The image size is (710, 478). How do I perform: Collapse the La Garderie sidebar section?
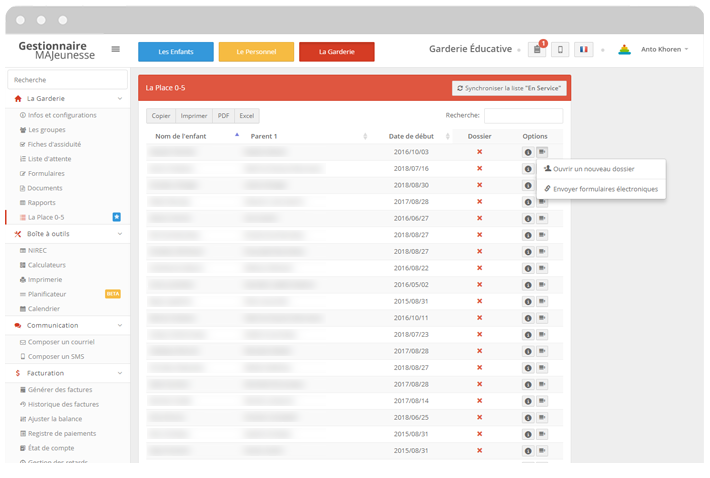pyautogui.click(x=120, y=99)
